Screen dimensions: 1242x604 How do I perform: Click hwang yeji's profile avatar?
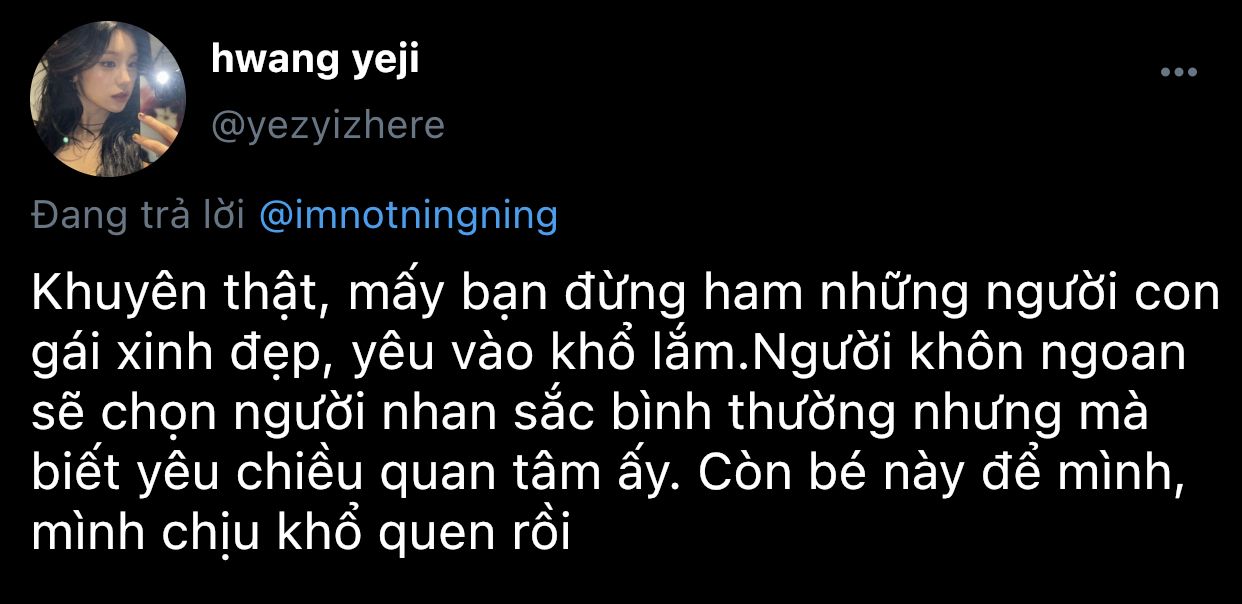click(x=108, y=99)
